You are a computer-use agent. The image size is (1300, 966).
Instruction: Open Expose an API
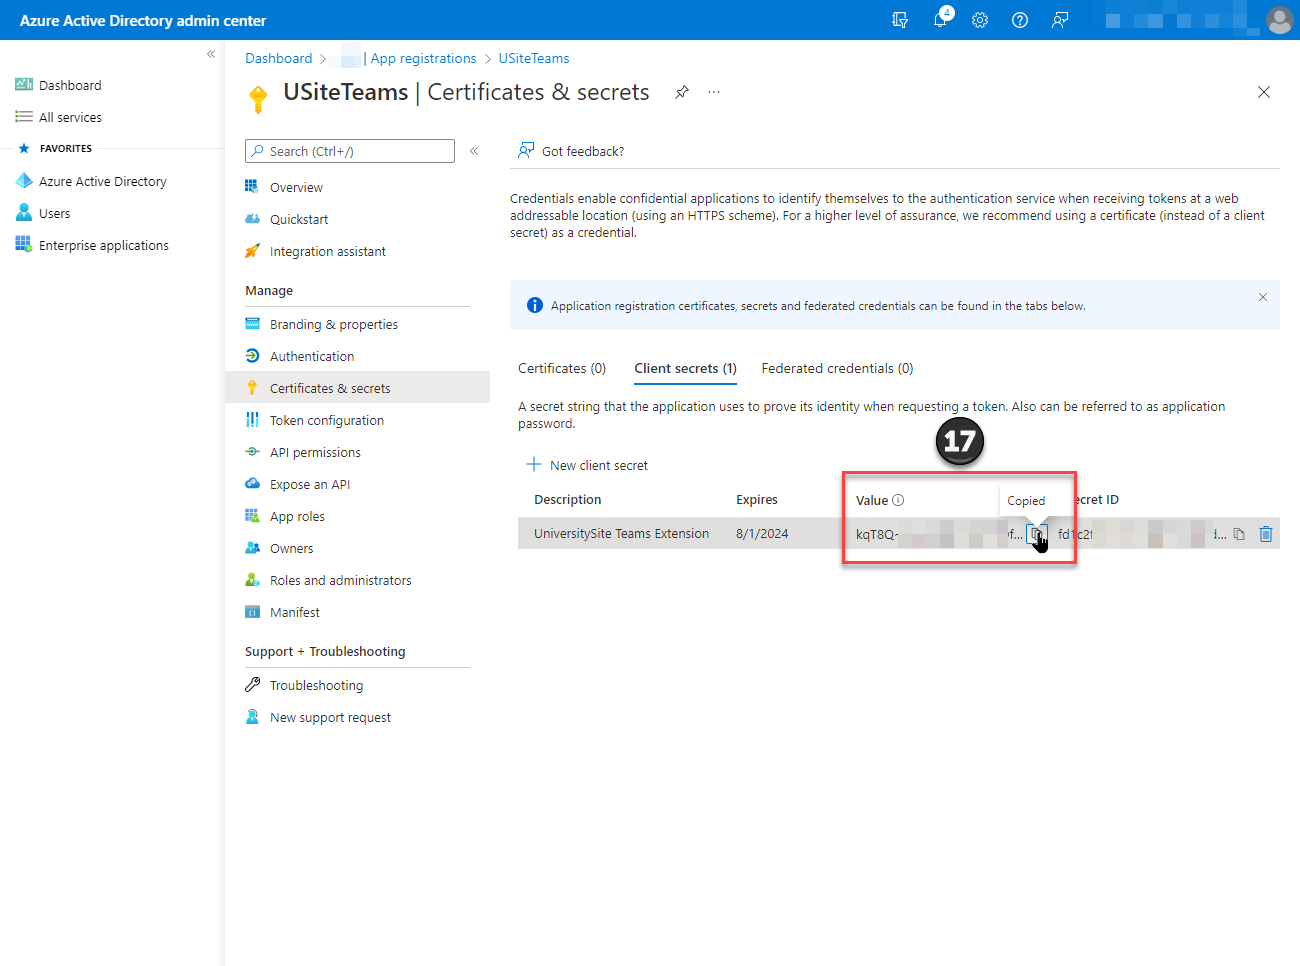coord(309,484)
